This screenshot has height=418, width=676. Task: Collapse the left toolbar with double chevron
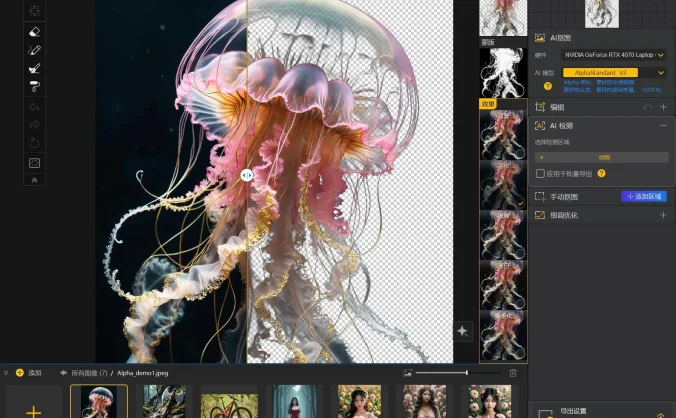coord(34,180)
